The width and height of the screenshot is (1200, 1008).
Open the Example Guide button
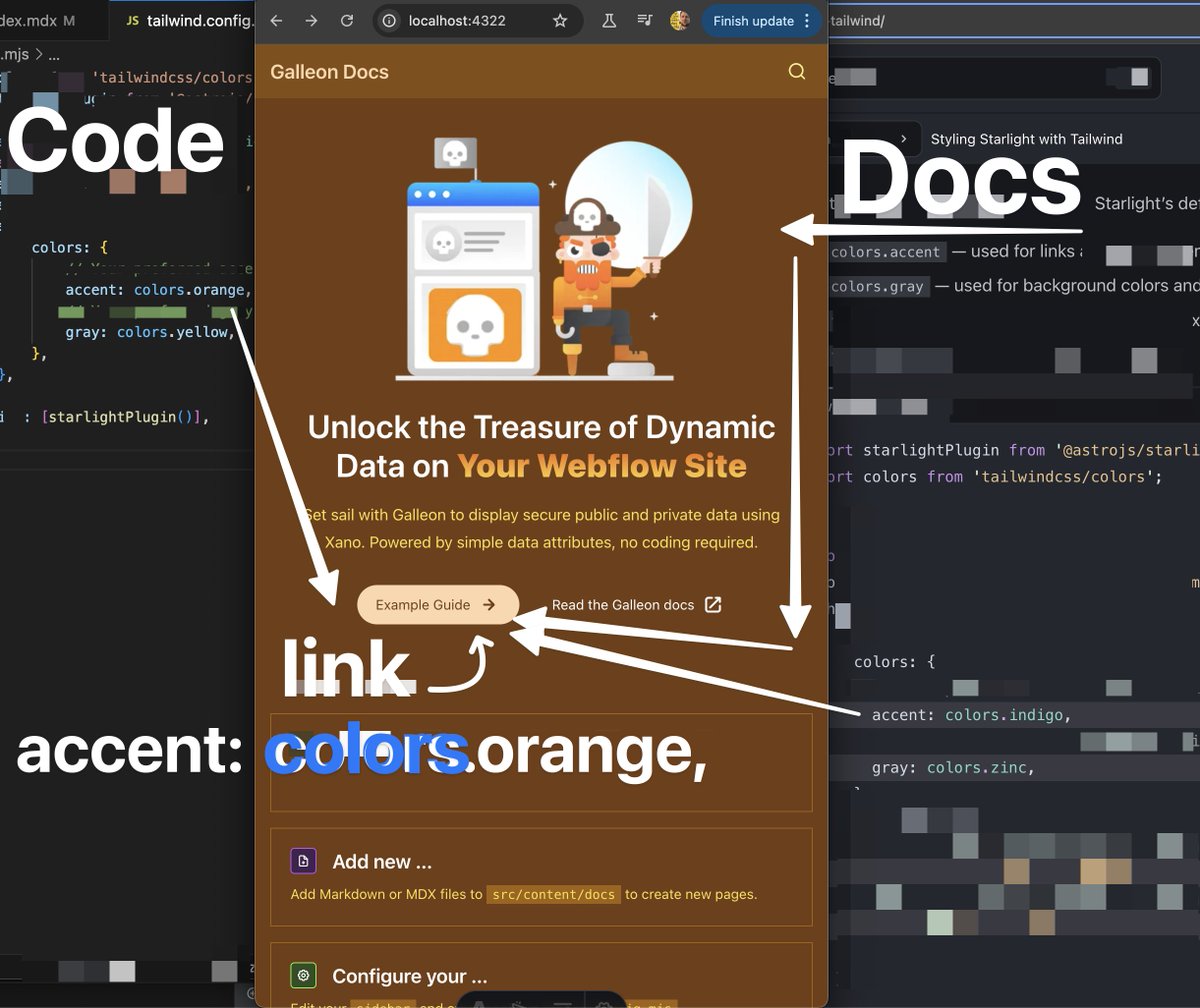pos(438,605)
